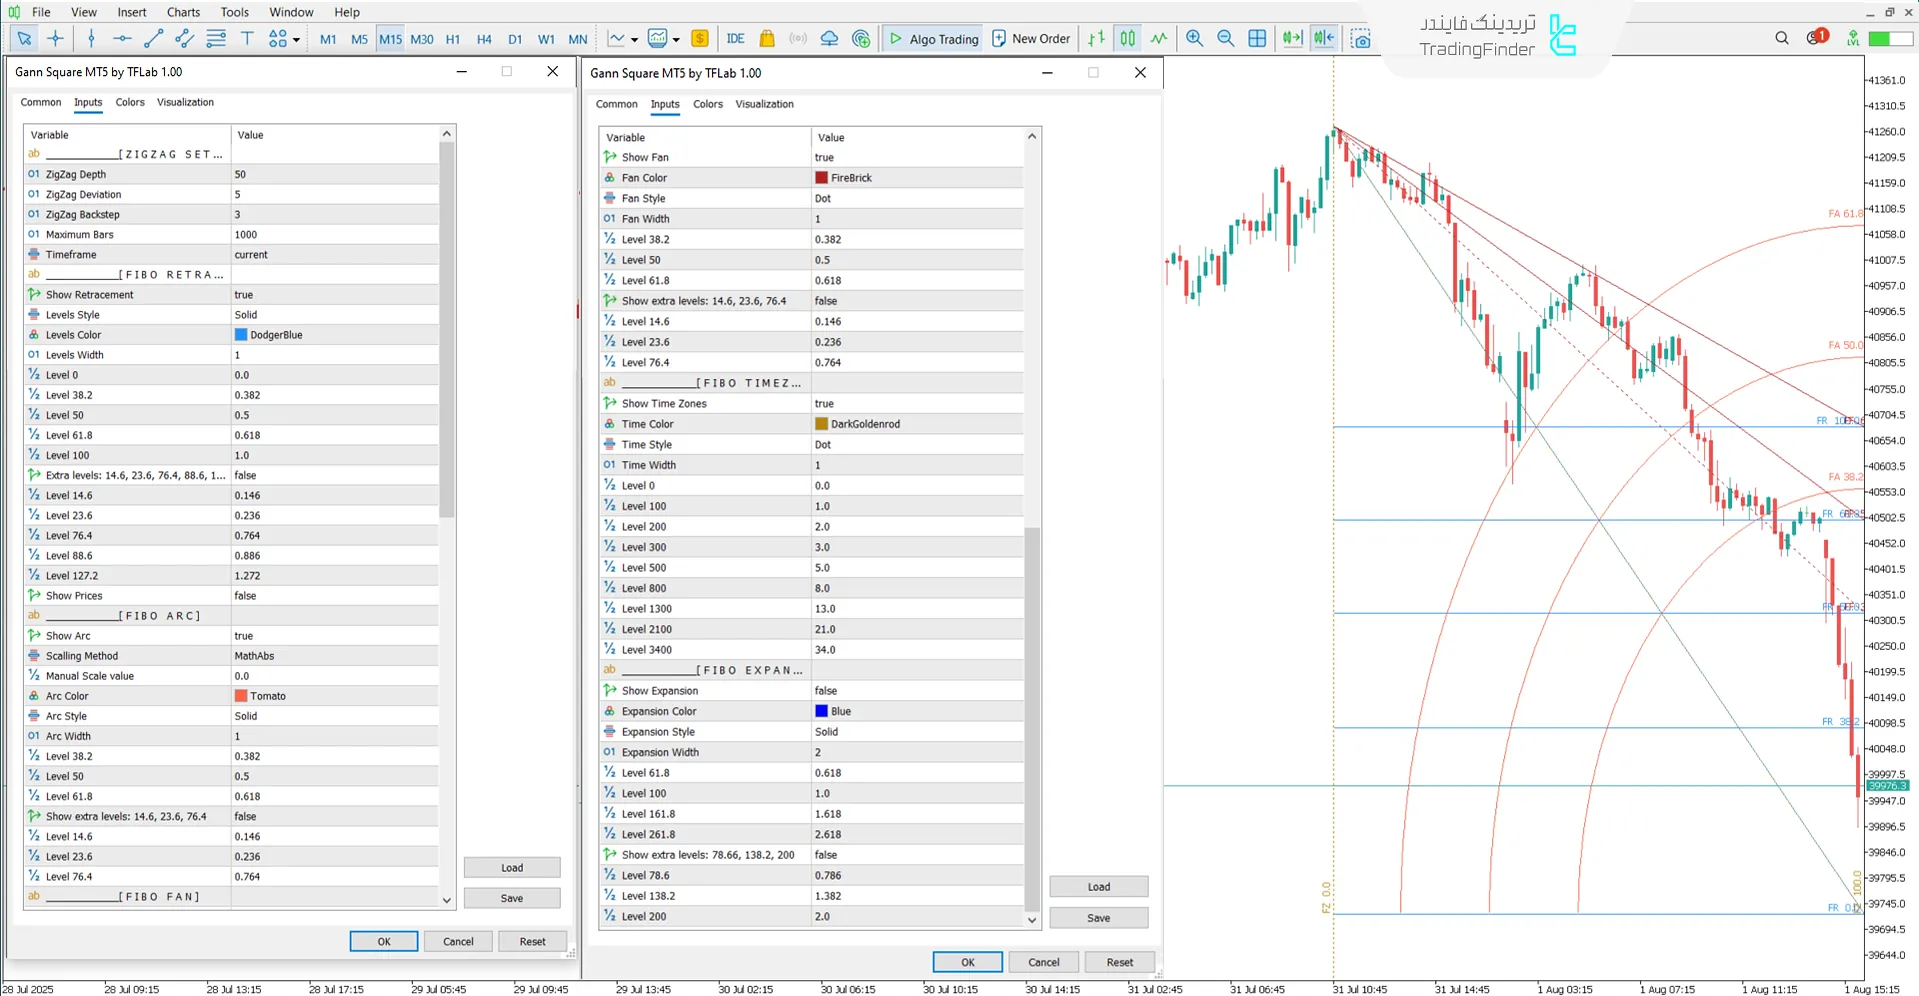
Task: Toggle Algo Trading on
Action: [x=931, y=38]
